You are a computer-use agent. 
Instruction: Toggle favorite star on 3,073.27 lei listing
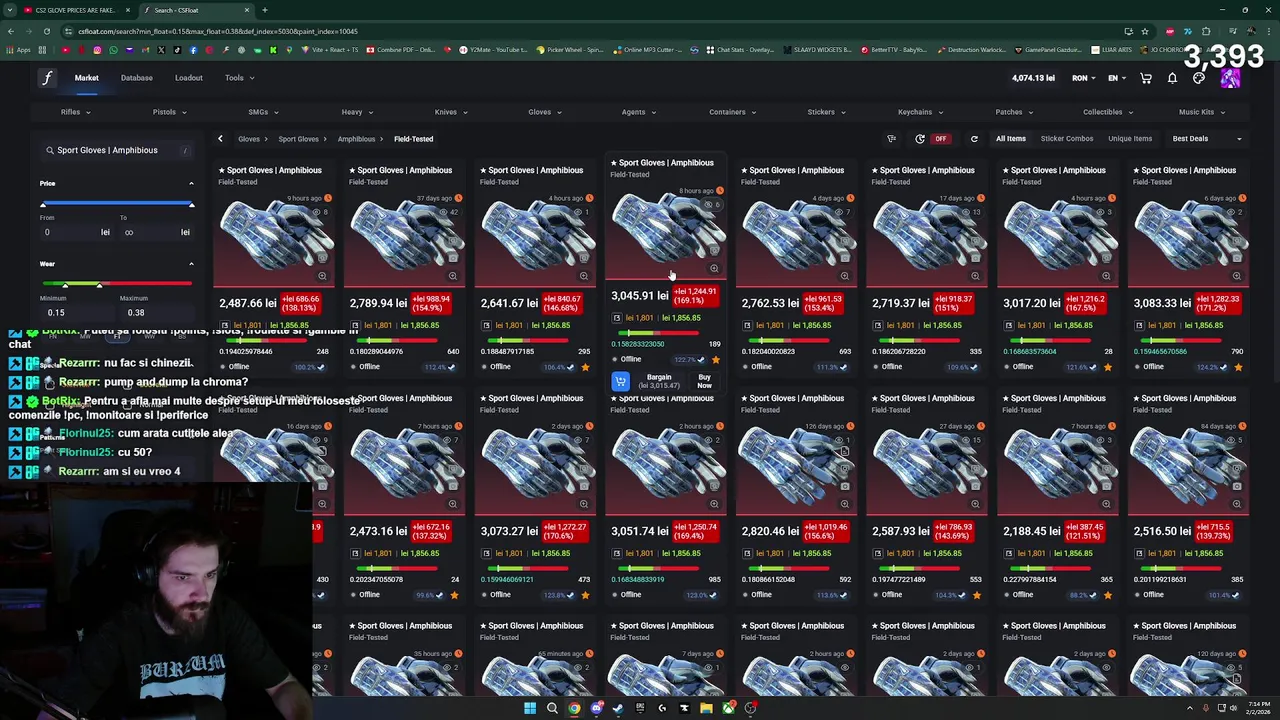[585, 595]
